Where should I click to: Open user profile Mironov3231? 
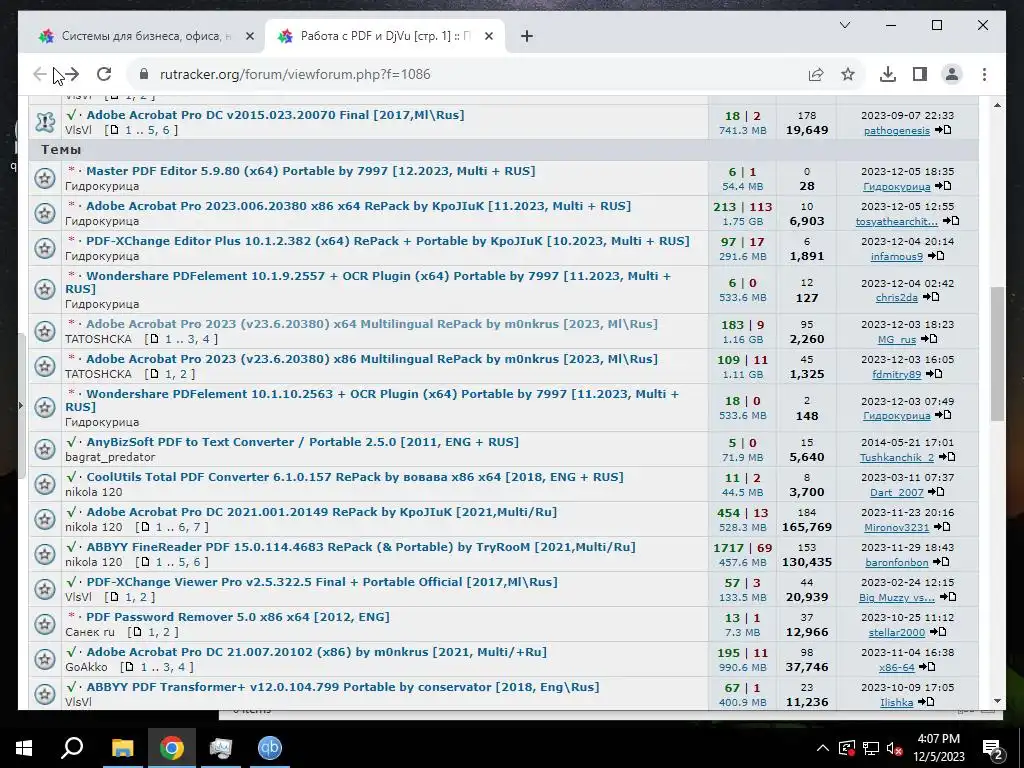tap(897, 528)
